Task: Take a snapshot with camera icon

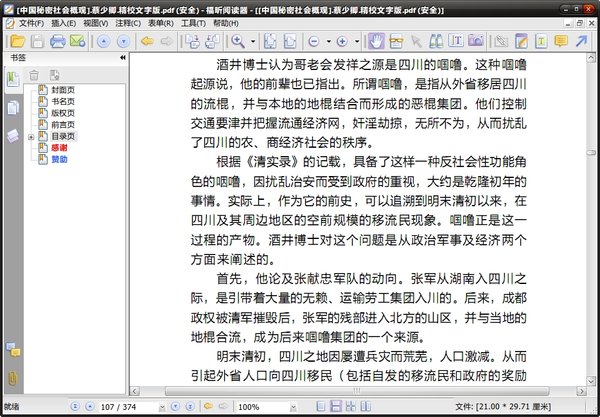Action: coord(476,40)
